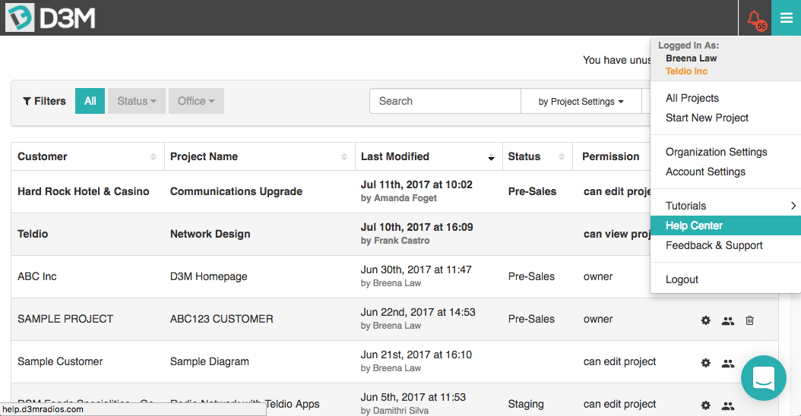Open Organization Settings
This screenshot has width=801, height=416.
716,152
